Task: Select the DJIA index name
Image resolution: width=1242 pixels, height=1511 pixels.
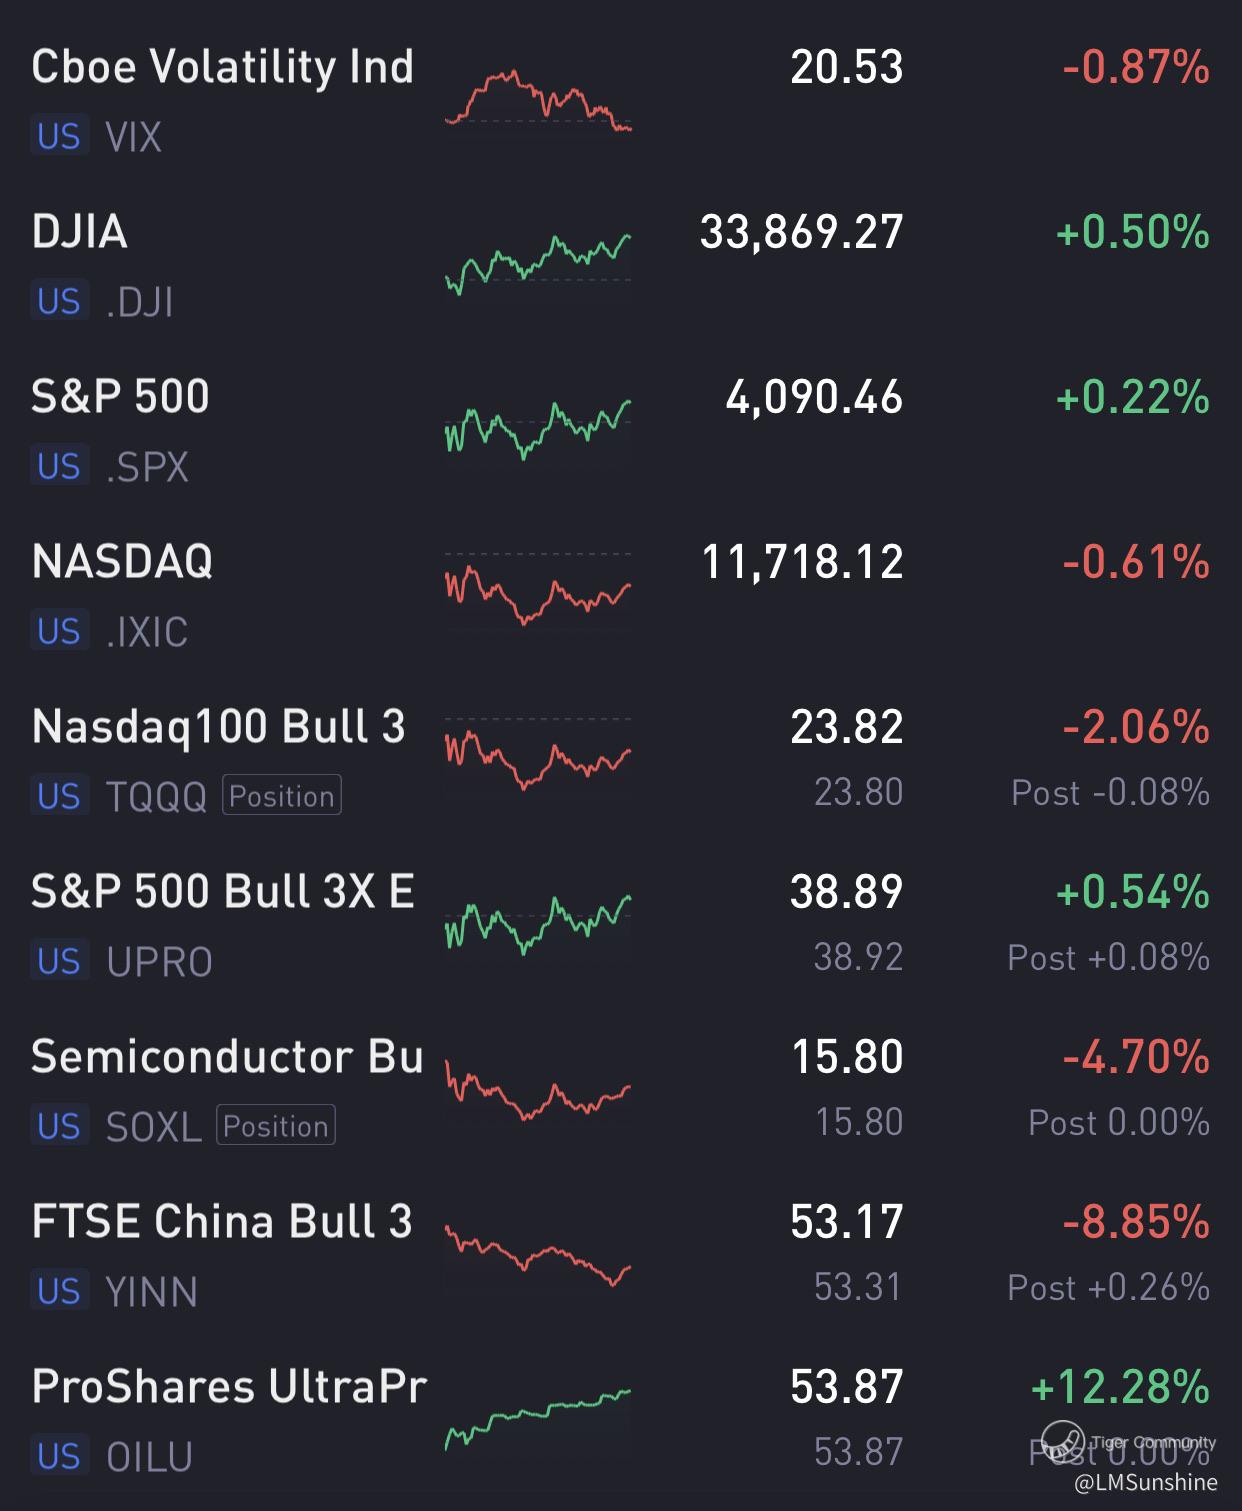Action: [x=80, y=232]
